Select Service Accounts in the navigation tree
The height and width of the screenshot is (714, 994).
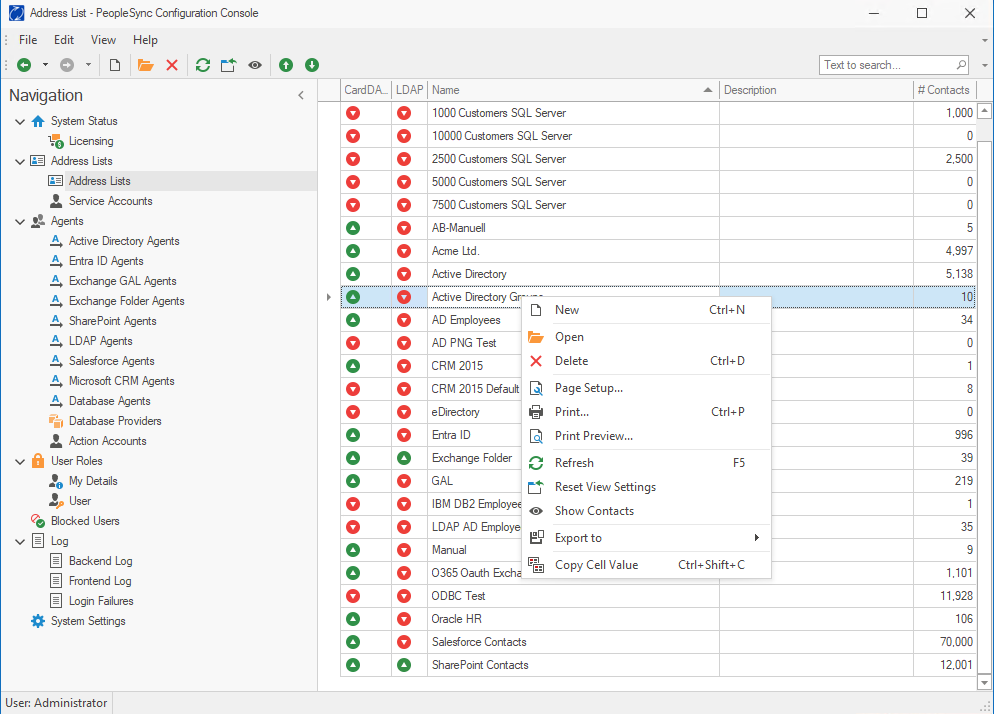[110, 201]
